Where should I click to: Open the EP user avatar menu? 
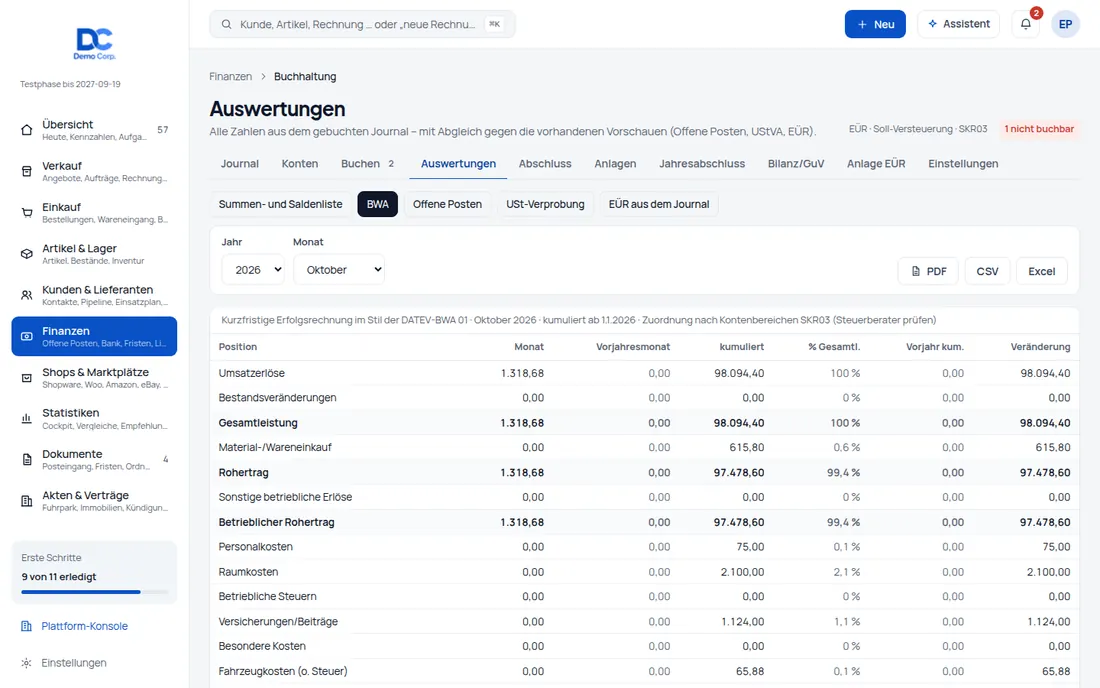1065,24
